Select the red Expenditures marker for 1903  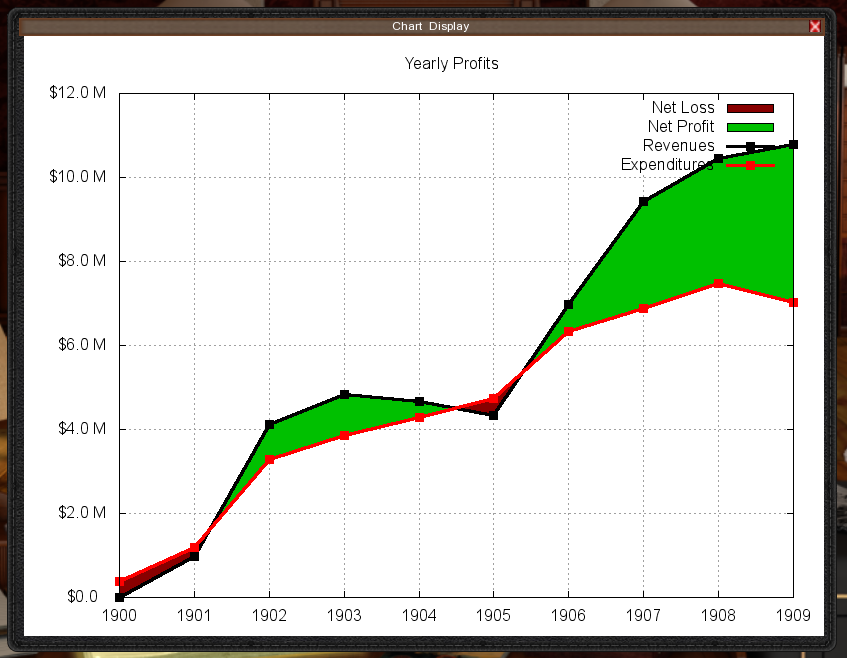click(x=344, y=436)
